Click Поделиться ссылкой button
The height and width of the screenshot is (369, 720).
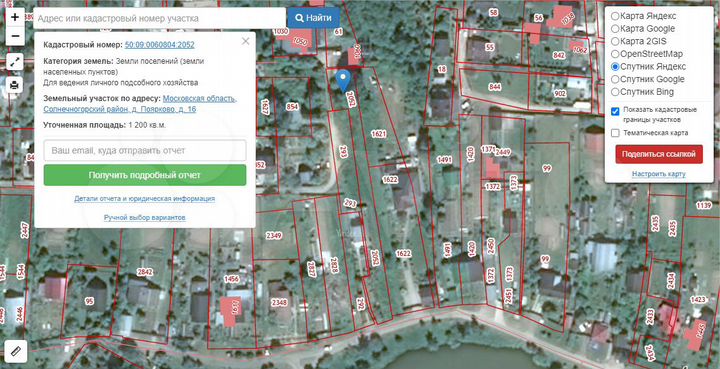click(659, 154)
